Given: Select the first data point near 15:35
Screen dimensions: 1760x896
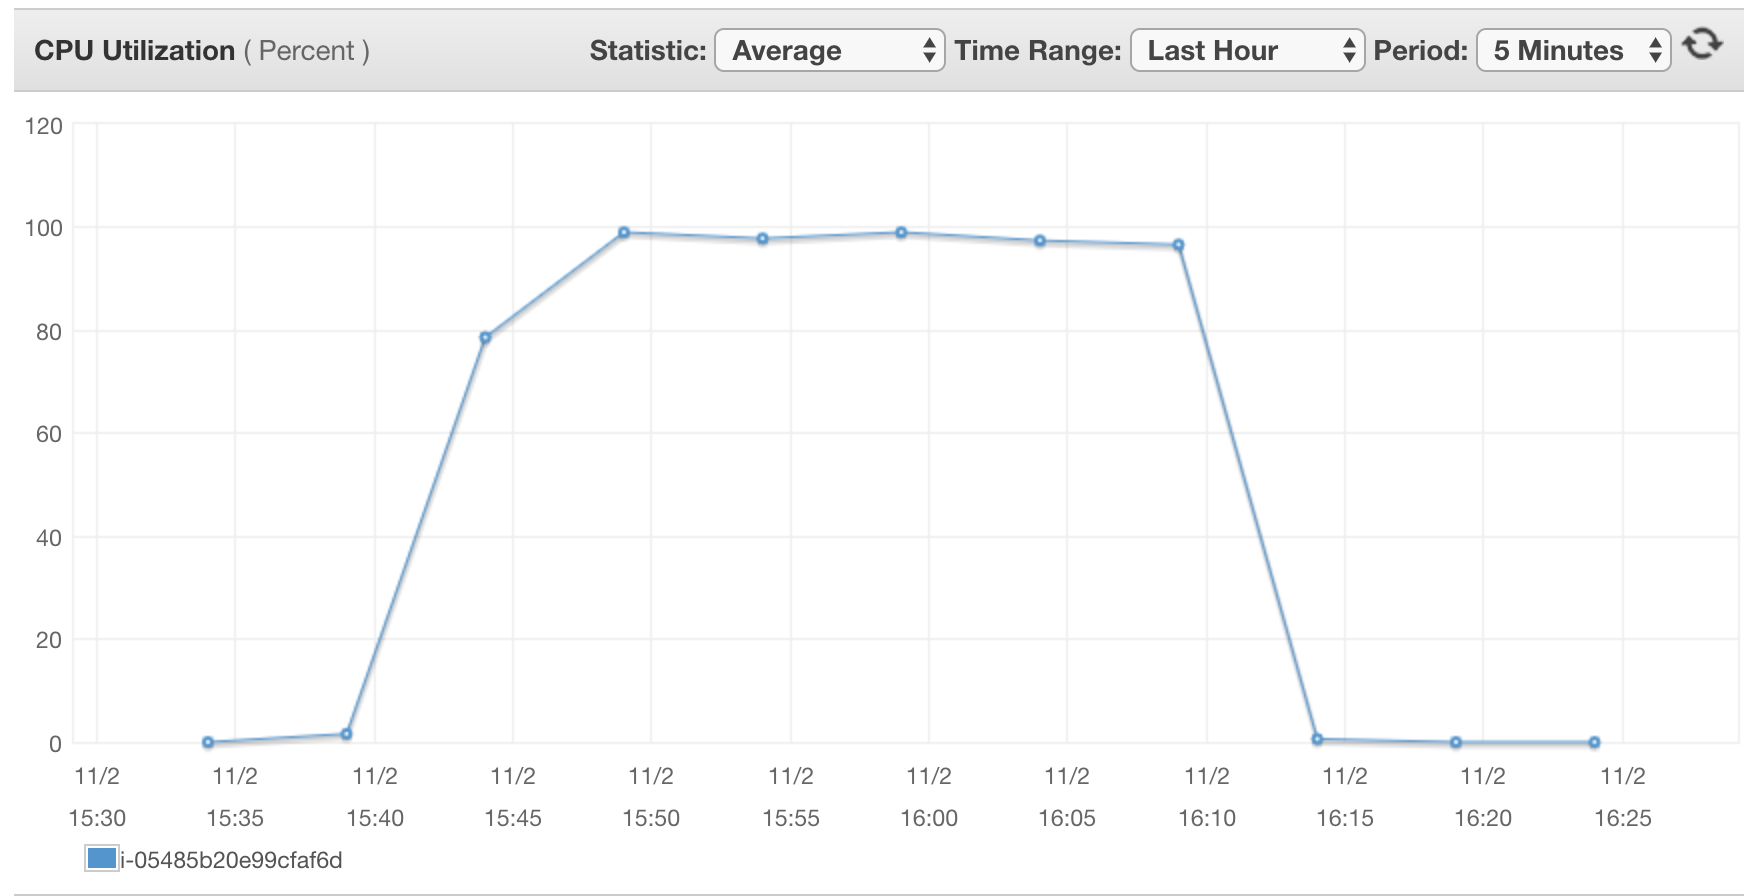Looking at the screenshot, I should 208,742.
